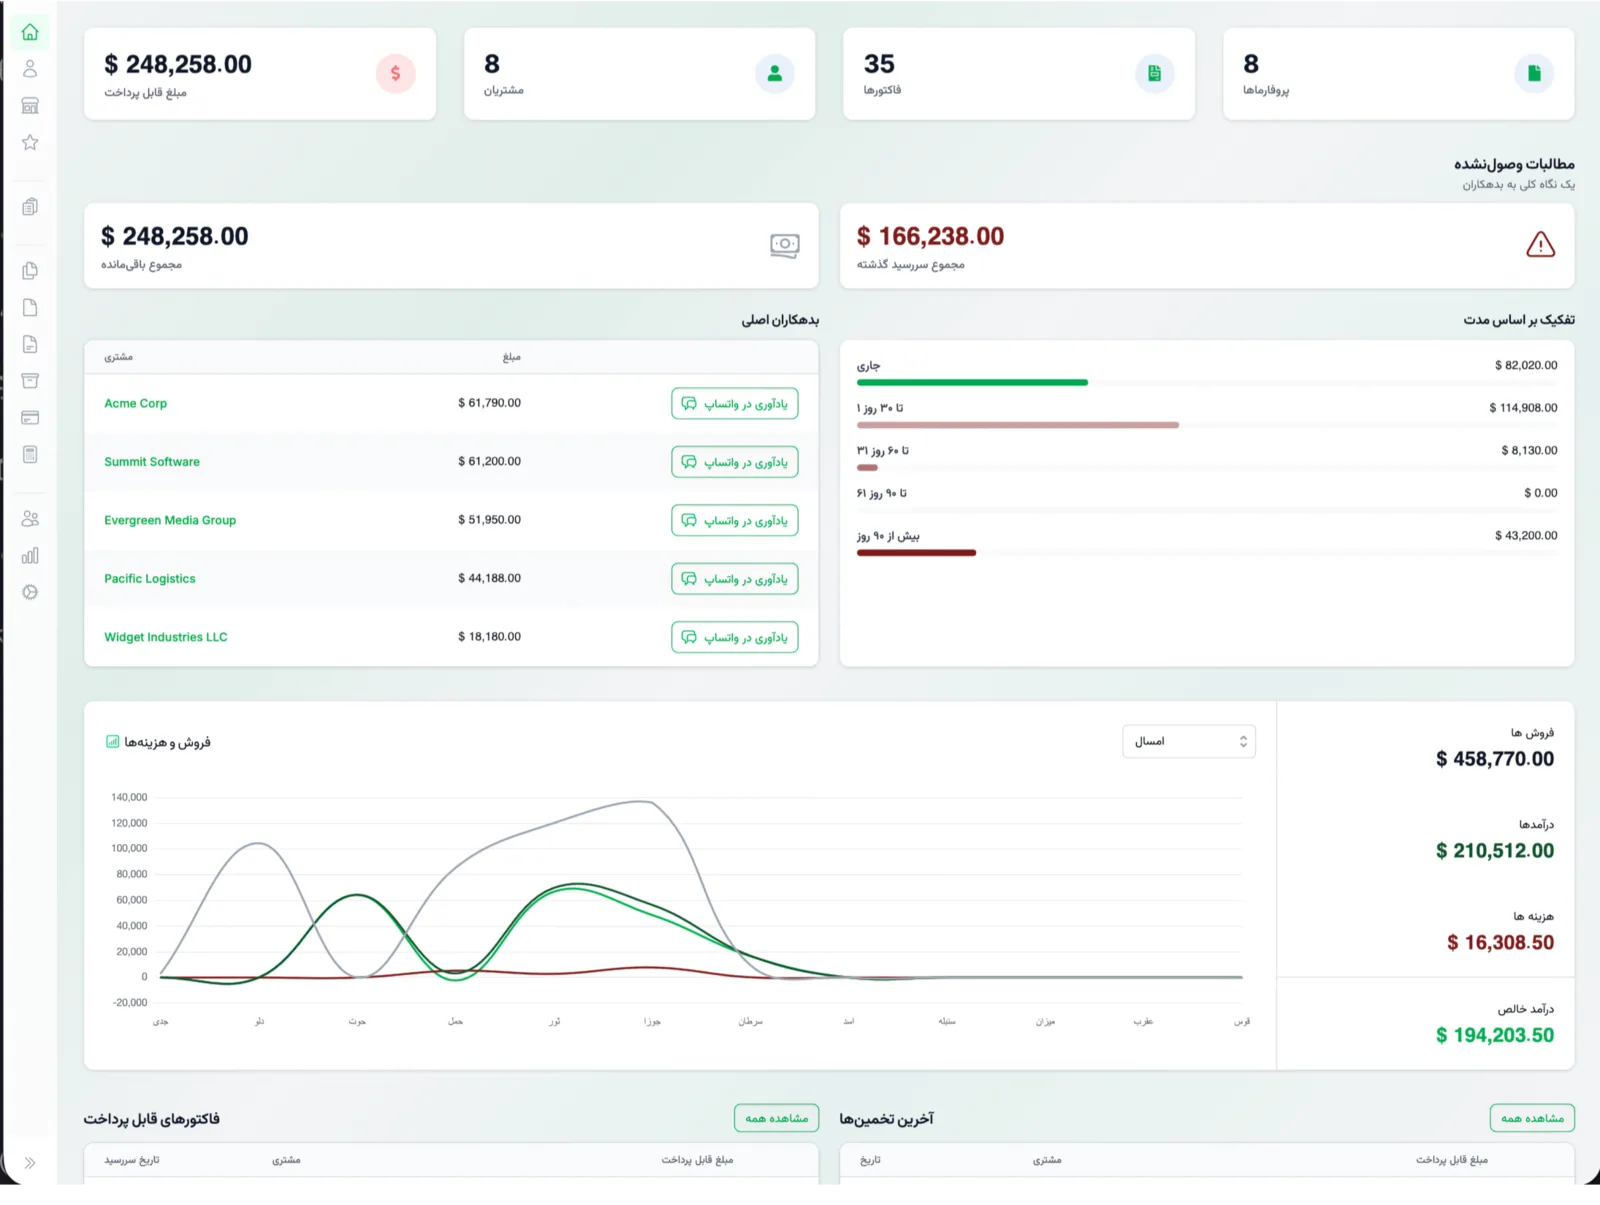Open the calculator icon in sidebar
Viewport: 1600px width, 1205px height.
pos(30,454)
